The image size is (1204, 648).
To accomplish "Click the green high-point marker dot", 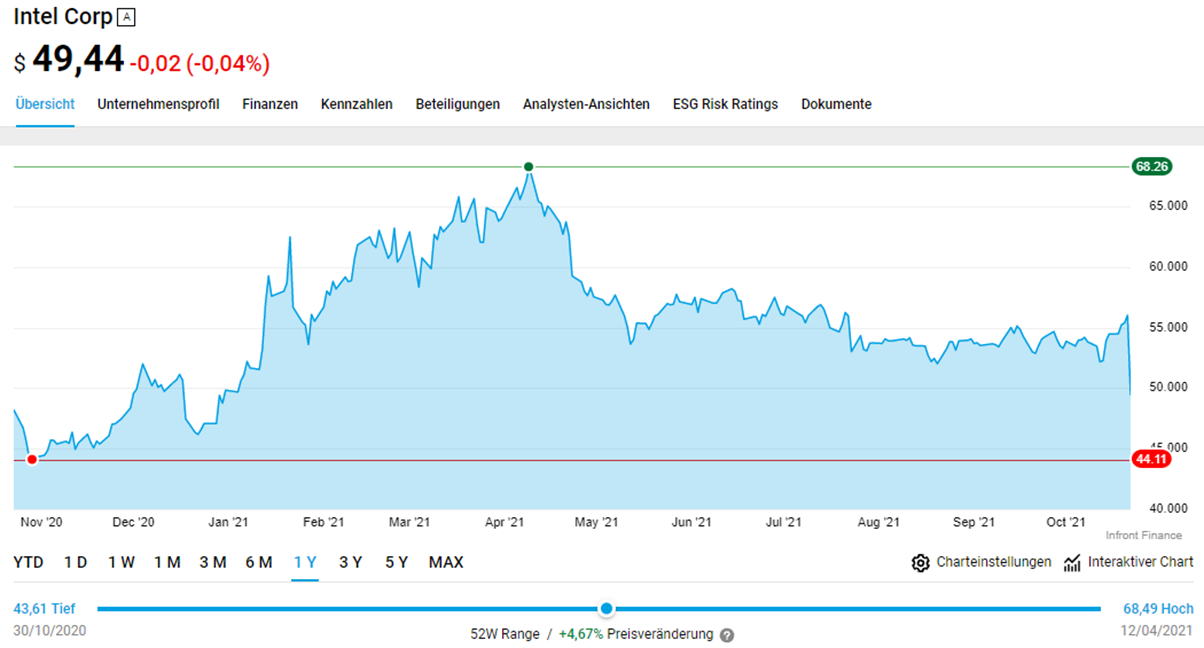I will tap(528, 167).
